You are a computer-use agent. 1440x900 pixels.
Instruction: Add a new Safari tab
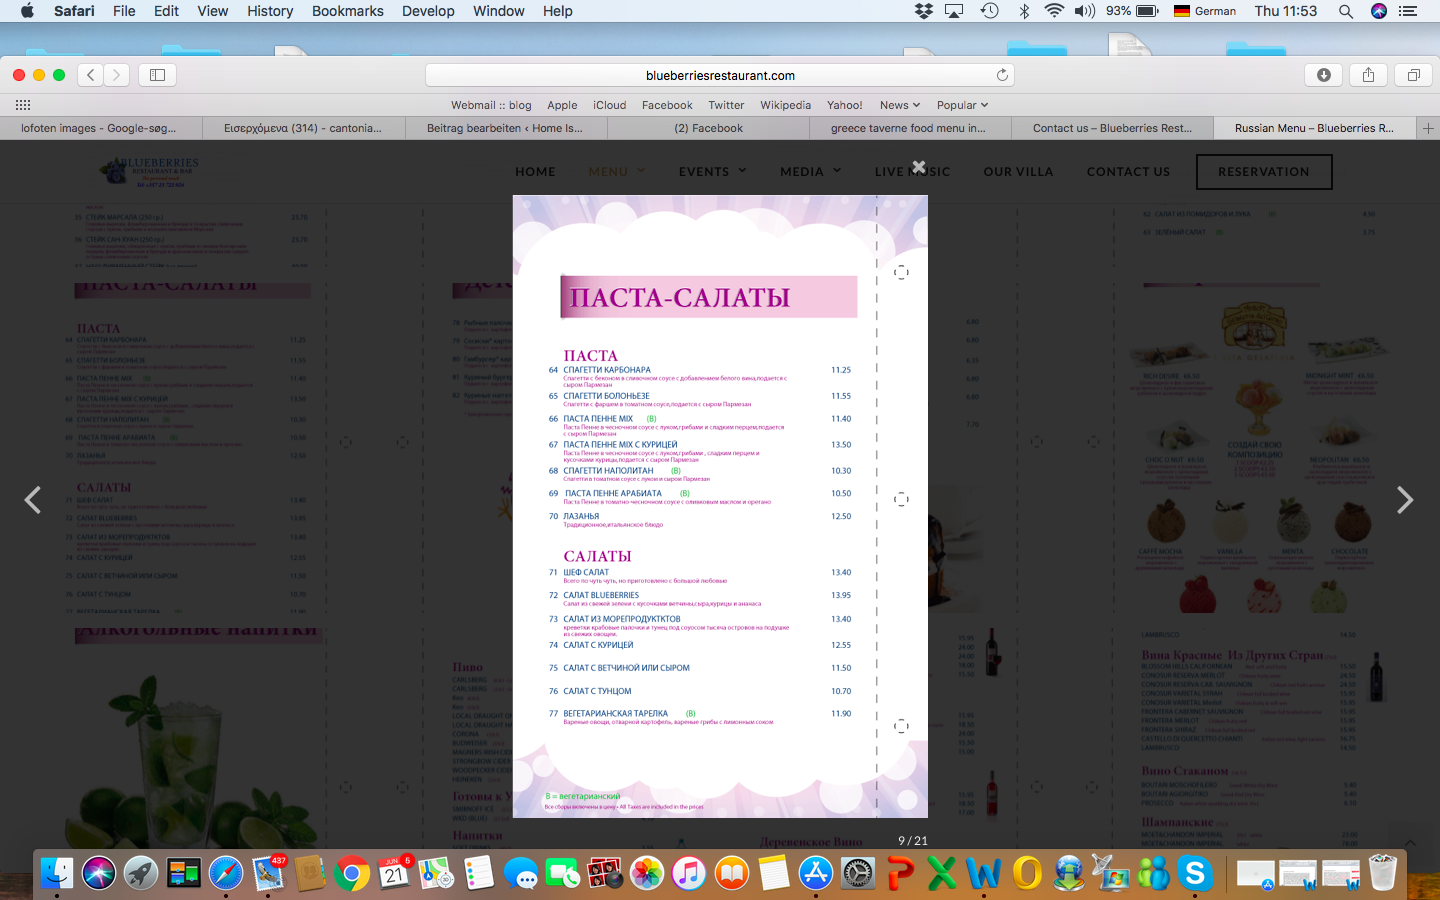(x=1428, y=128)
